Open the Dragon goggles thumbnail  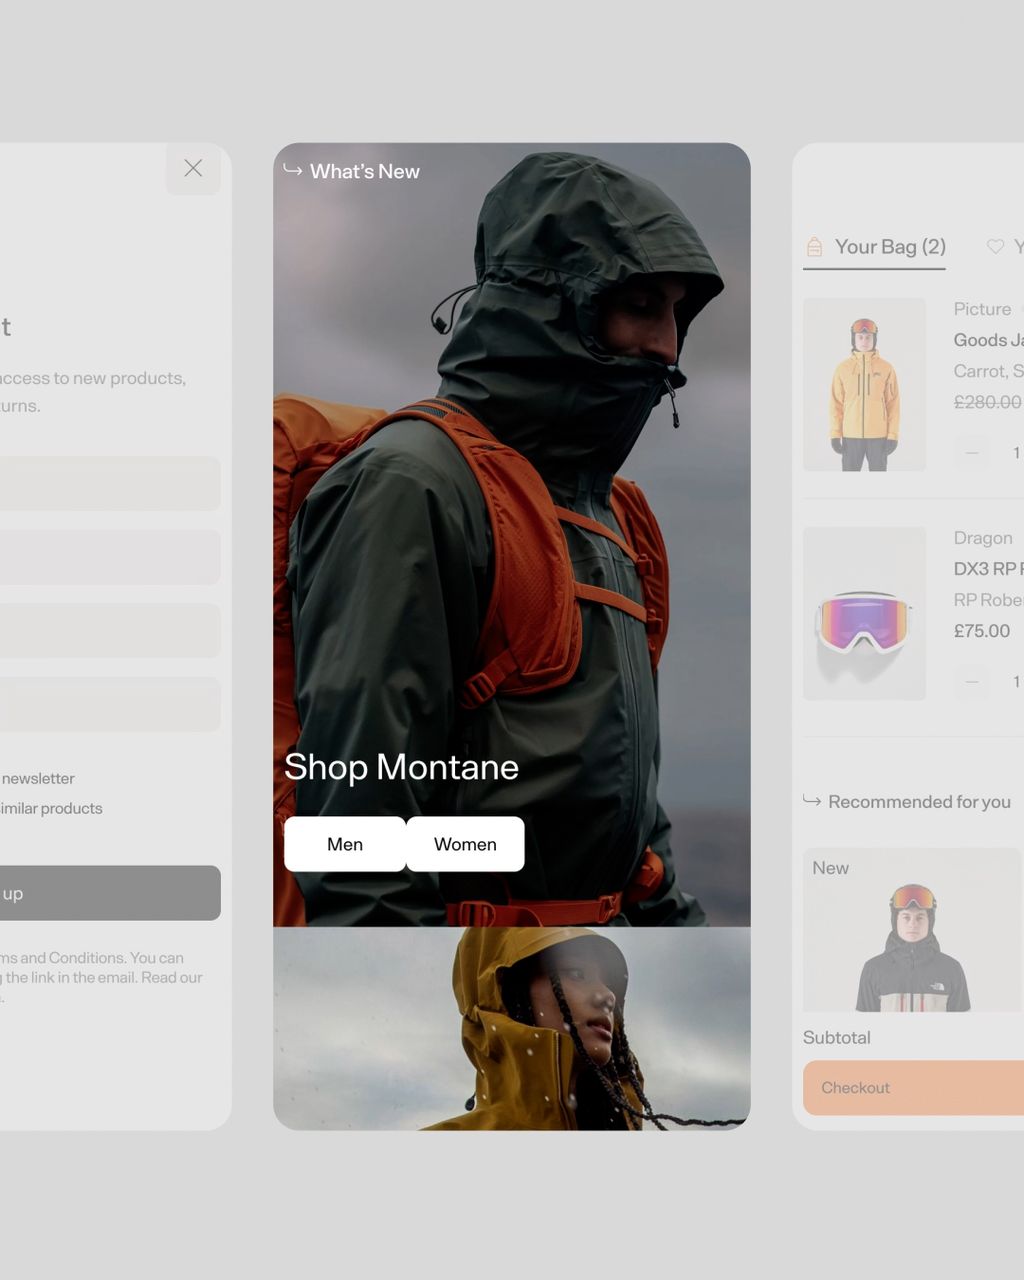pos(864,613)
